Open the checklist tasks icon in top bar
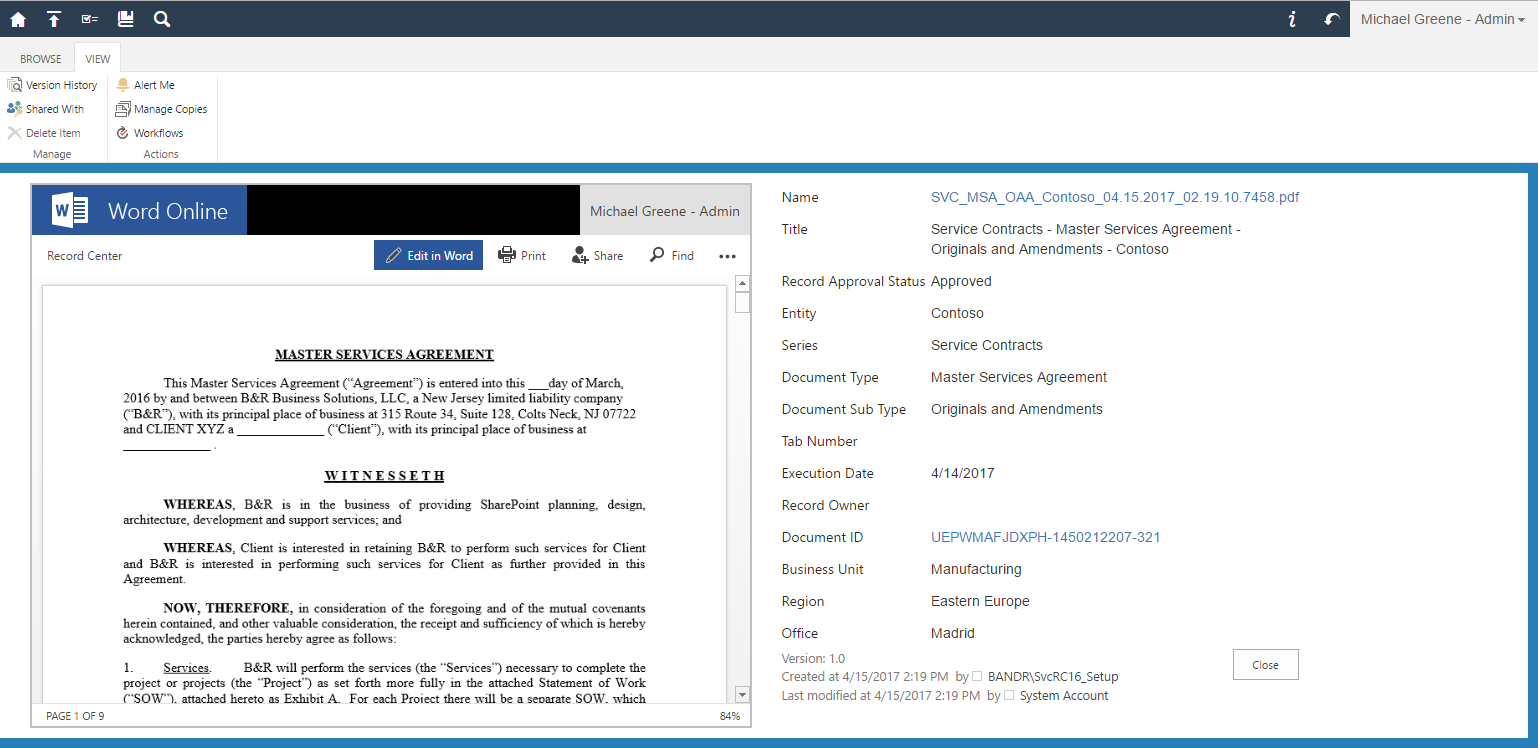The height and width of the screenshot is (748, 1538). [90, 19]
